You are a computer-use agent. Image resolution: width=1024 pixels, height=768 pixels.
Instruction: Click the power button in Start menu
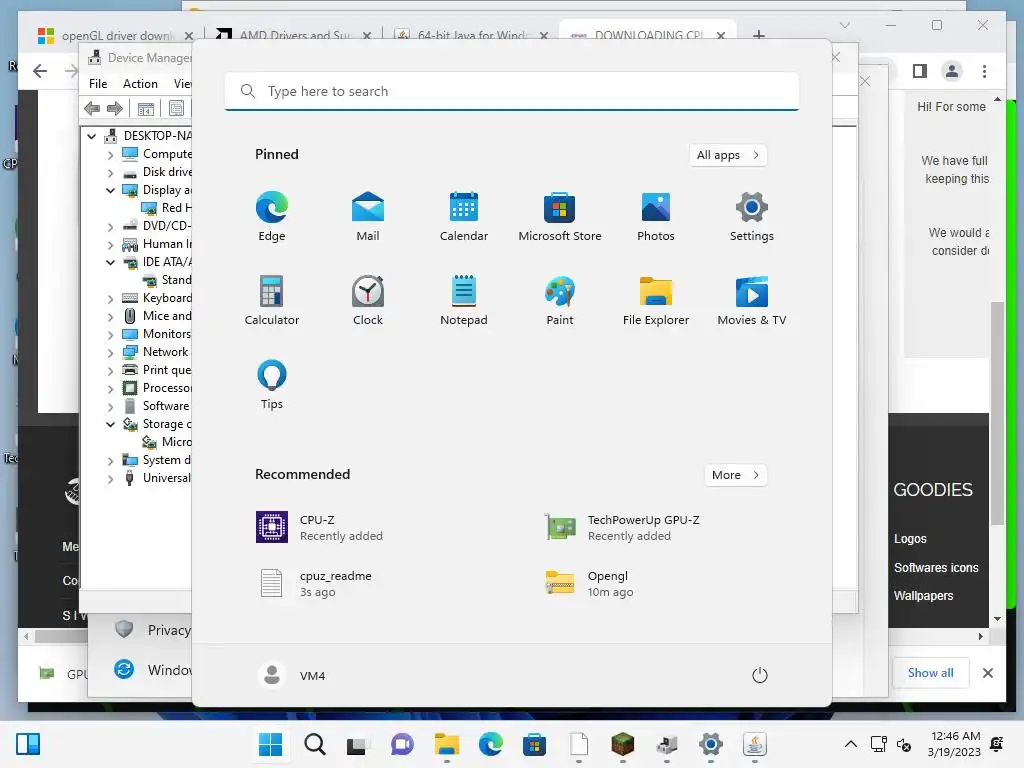coord(760,675)
